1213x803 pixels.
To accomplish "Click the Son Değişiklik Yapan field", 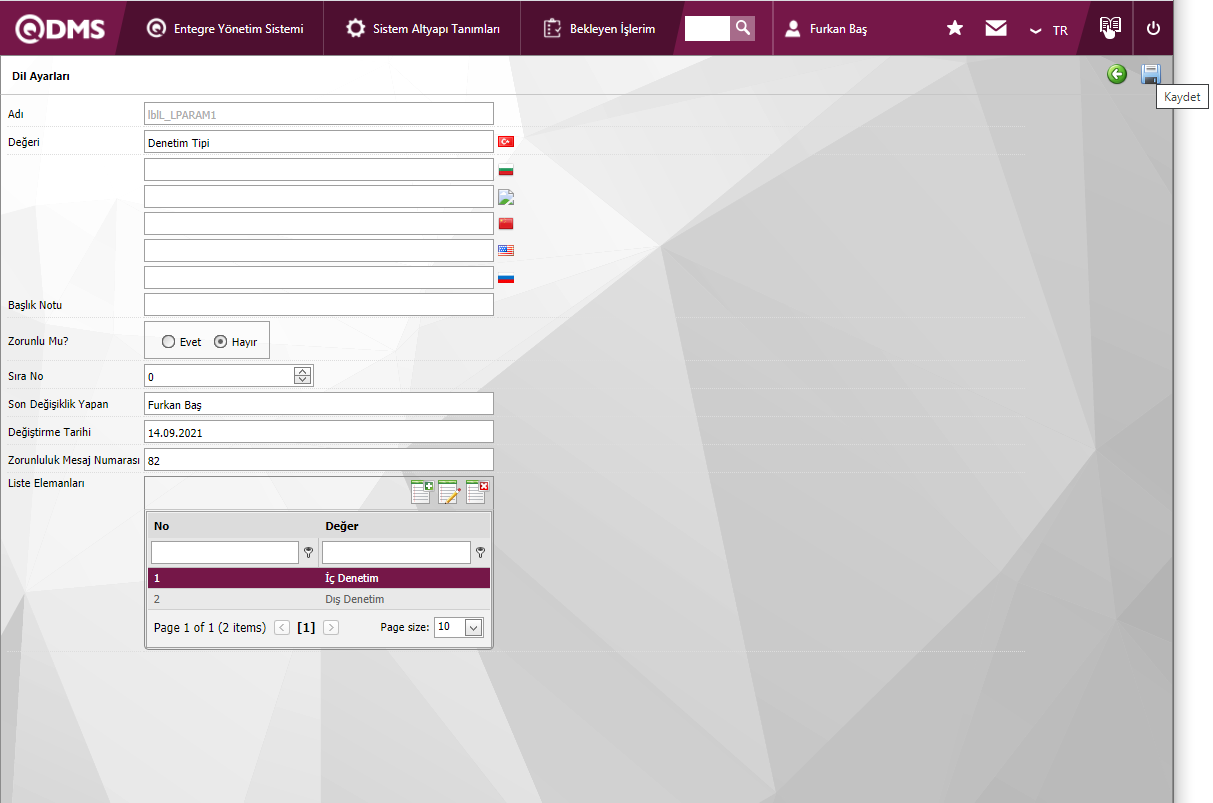I will tap(319, 404).
